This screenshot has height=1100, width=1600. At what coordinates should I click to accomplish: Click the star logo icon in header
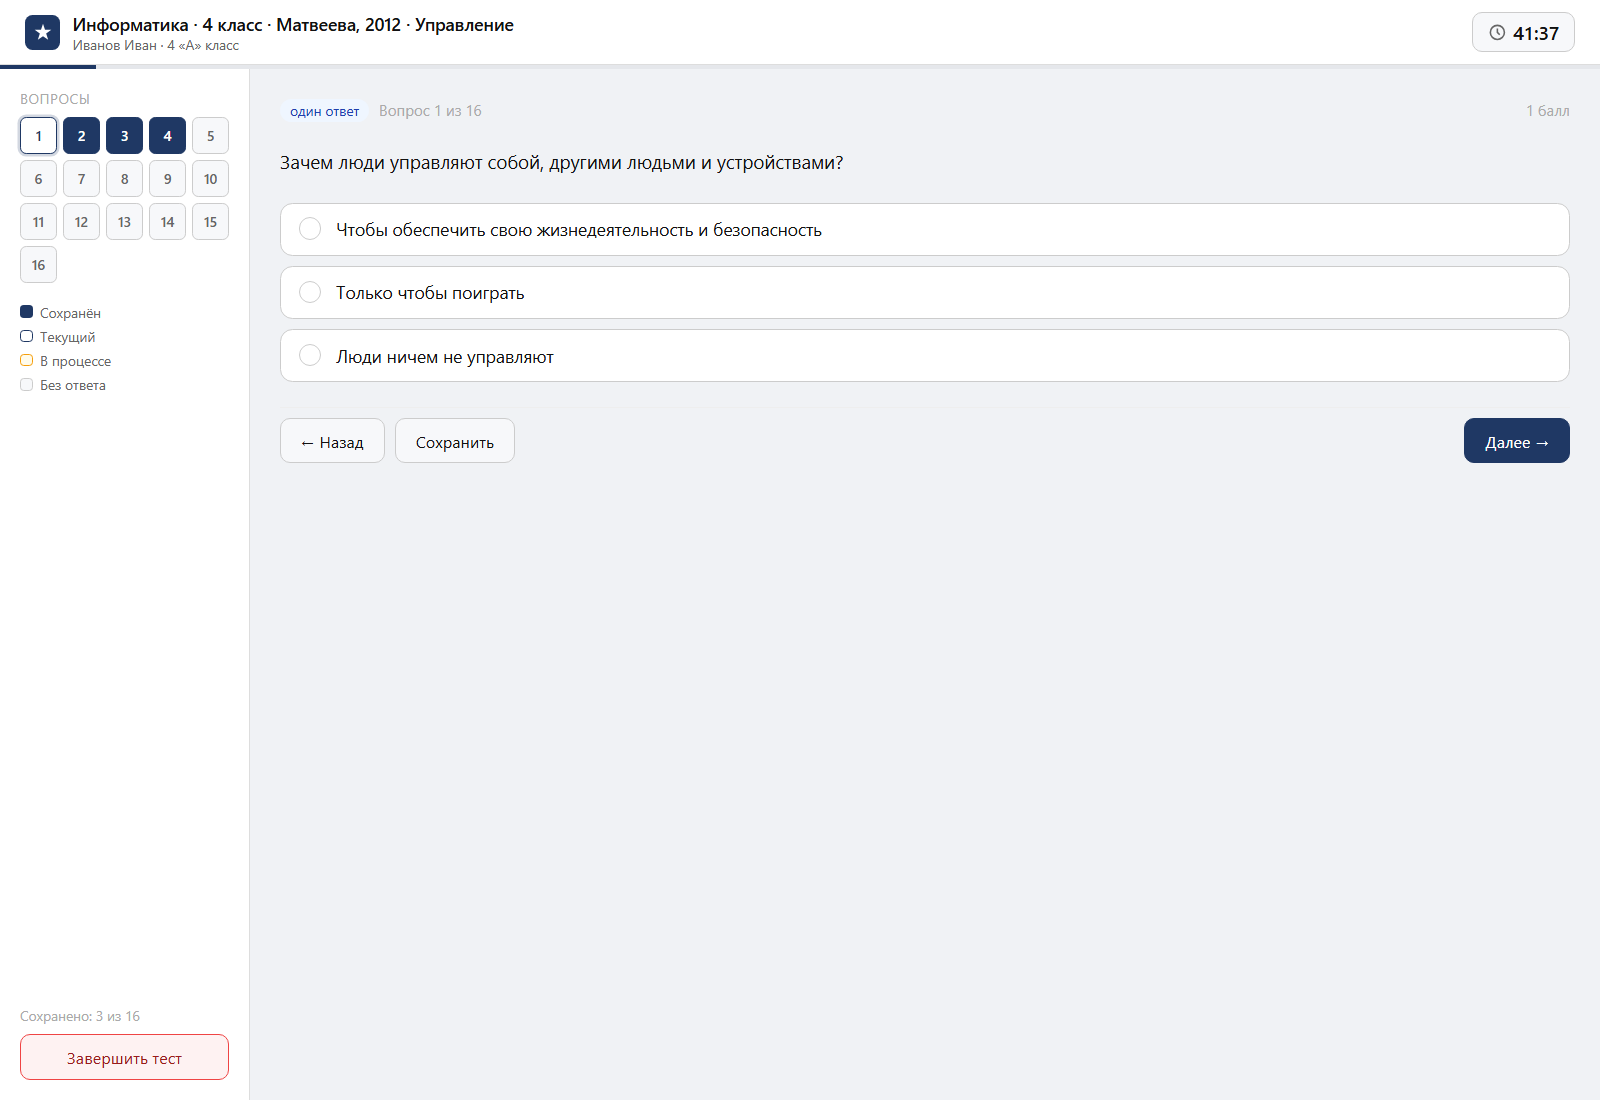click(x=42, y=33)
